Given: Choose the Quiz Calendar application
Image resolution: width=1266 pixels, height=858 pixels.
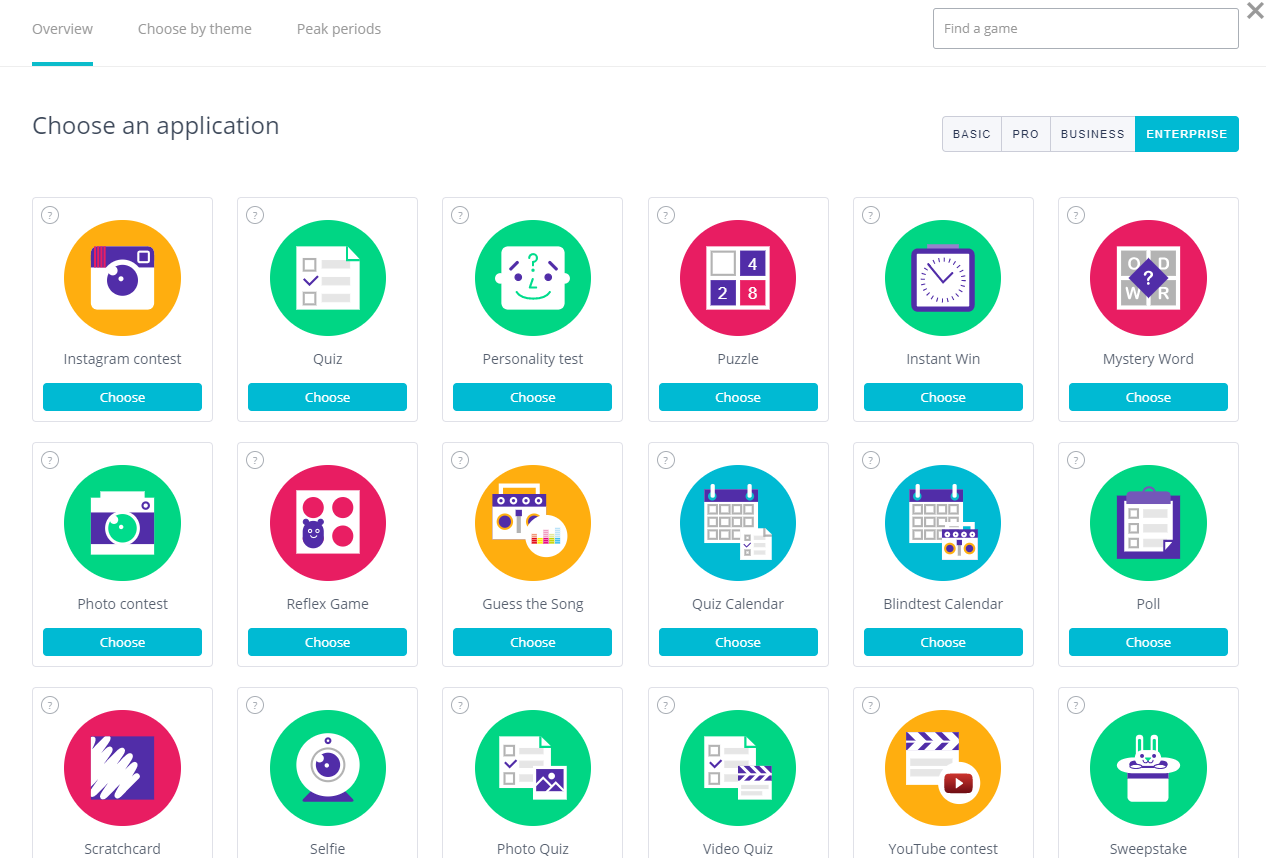Looking at the screenshot, I should point(738,642).
